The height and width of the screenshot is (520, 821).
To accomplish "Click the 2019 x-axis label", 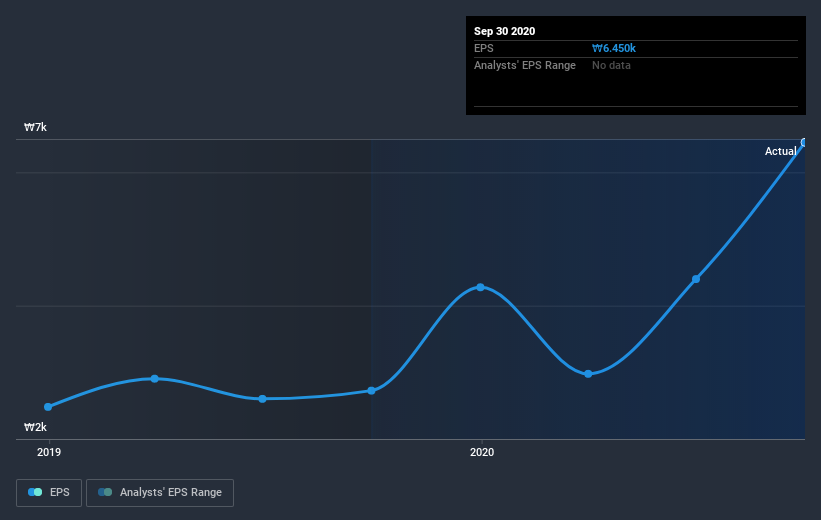I will point(49,452).
